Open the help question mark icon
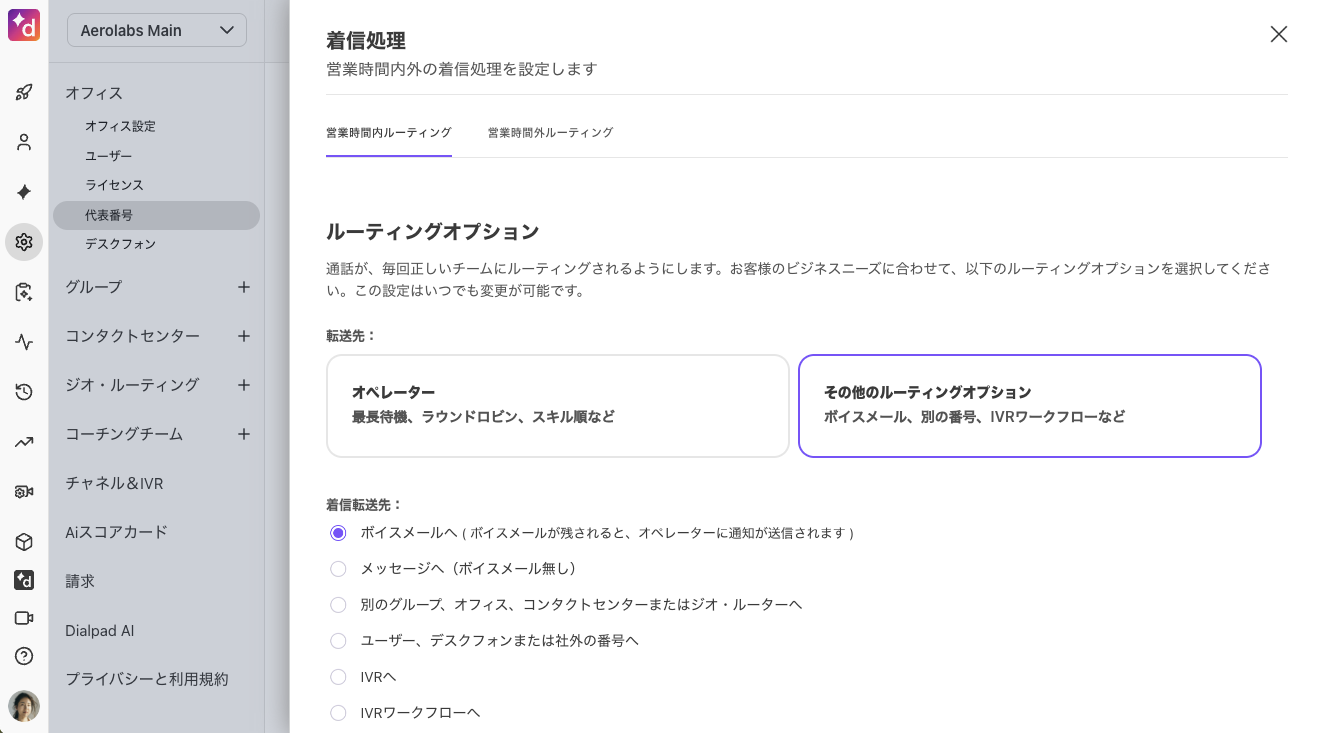 24,656
